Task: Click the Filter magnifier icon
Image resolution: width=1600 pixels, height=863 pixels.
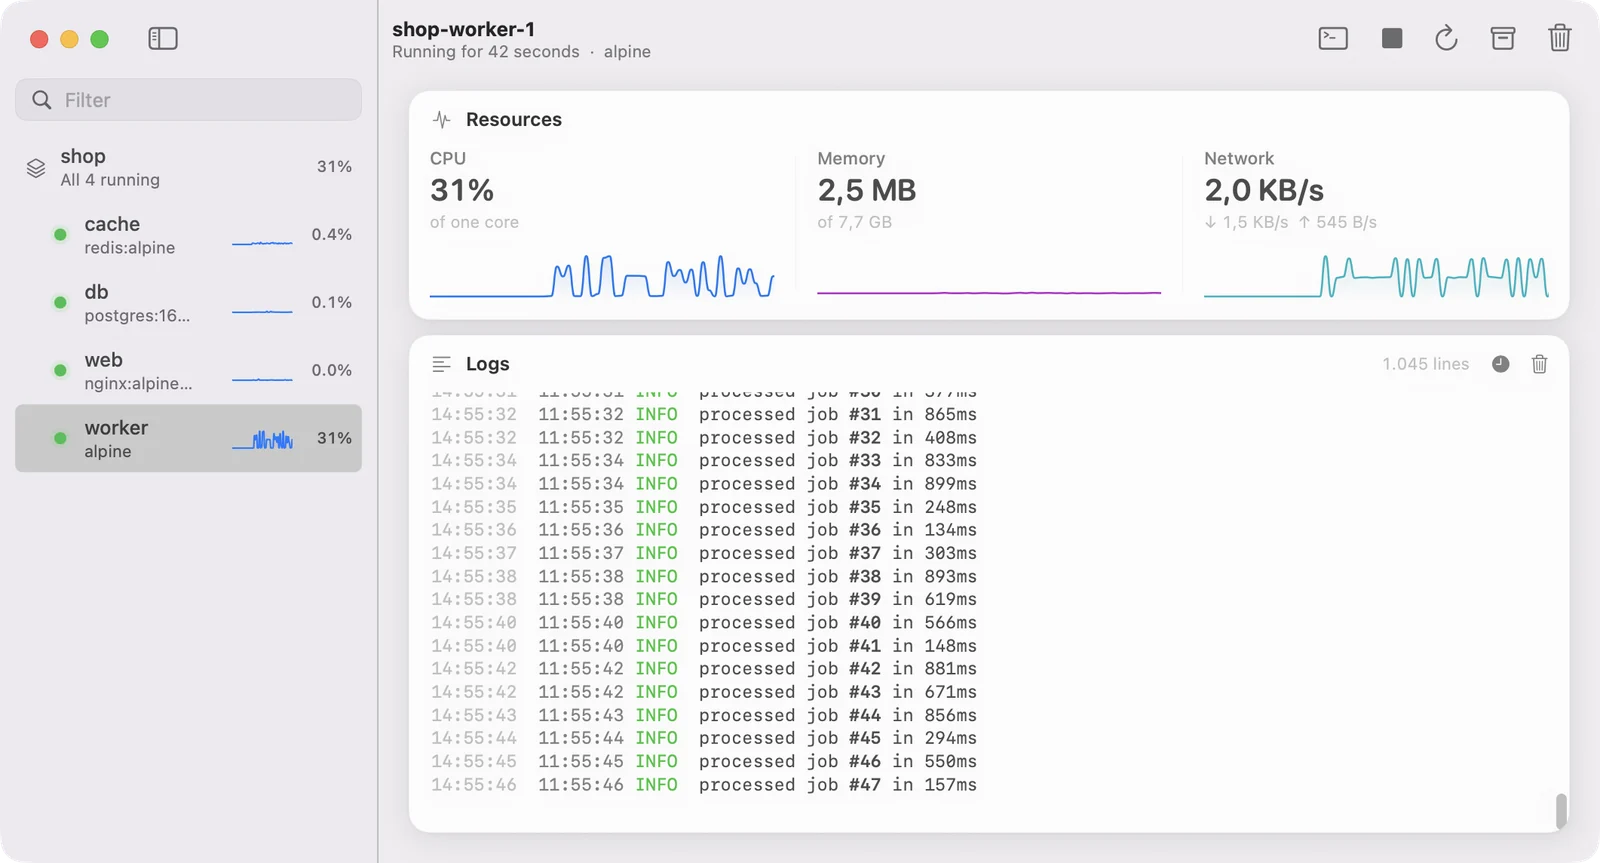Action: 41,100
